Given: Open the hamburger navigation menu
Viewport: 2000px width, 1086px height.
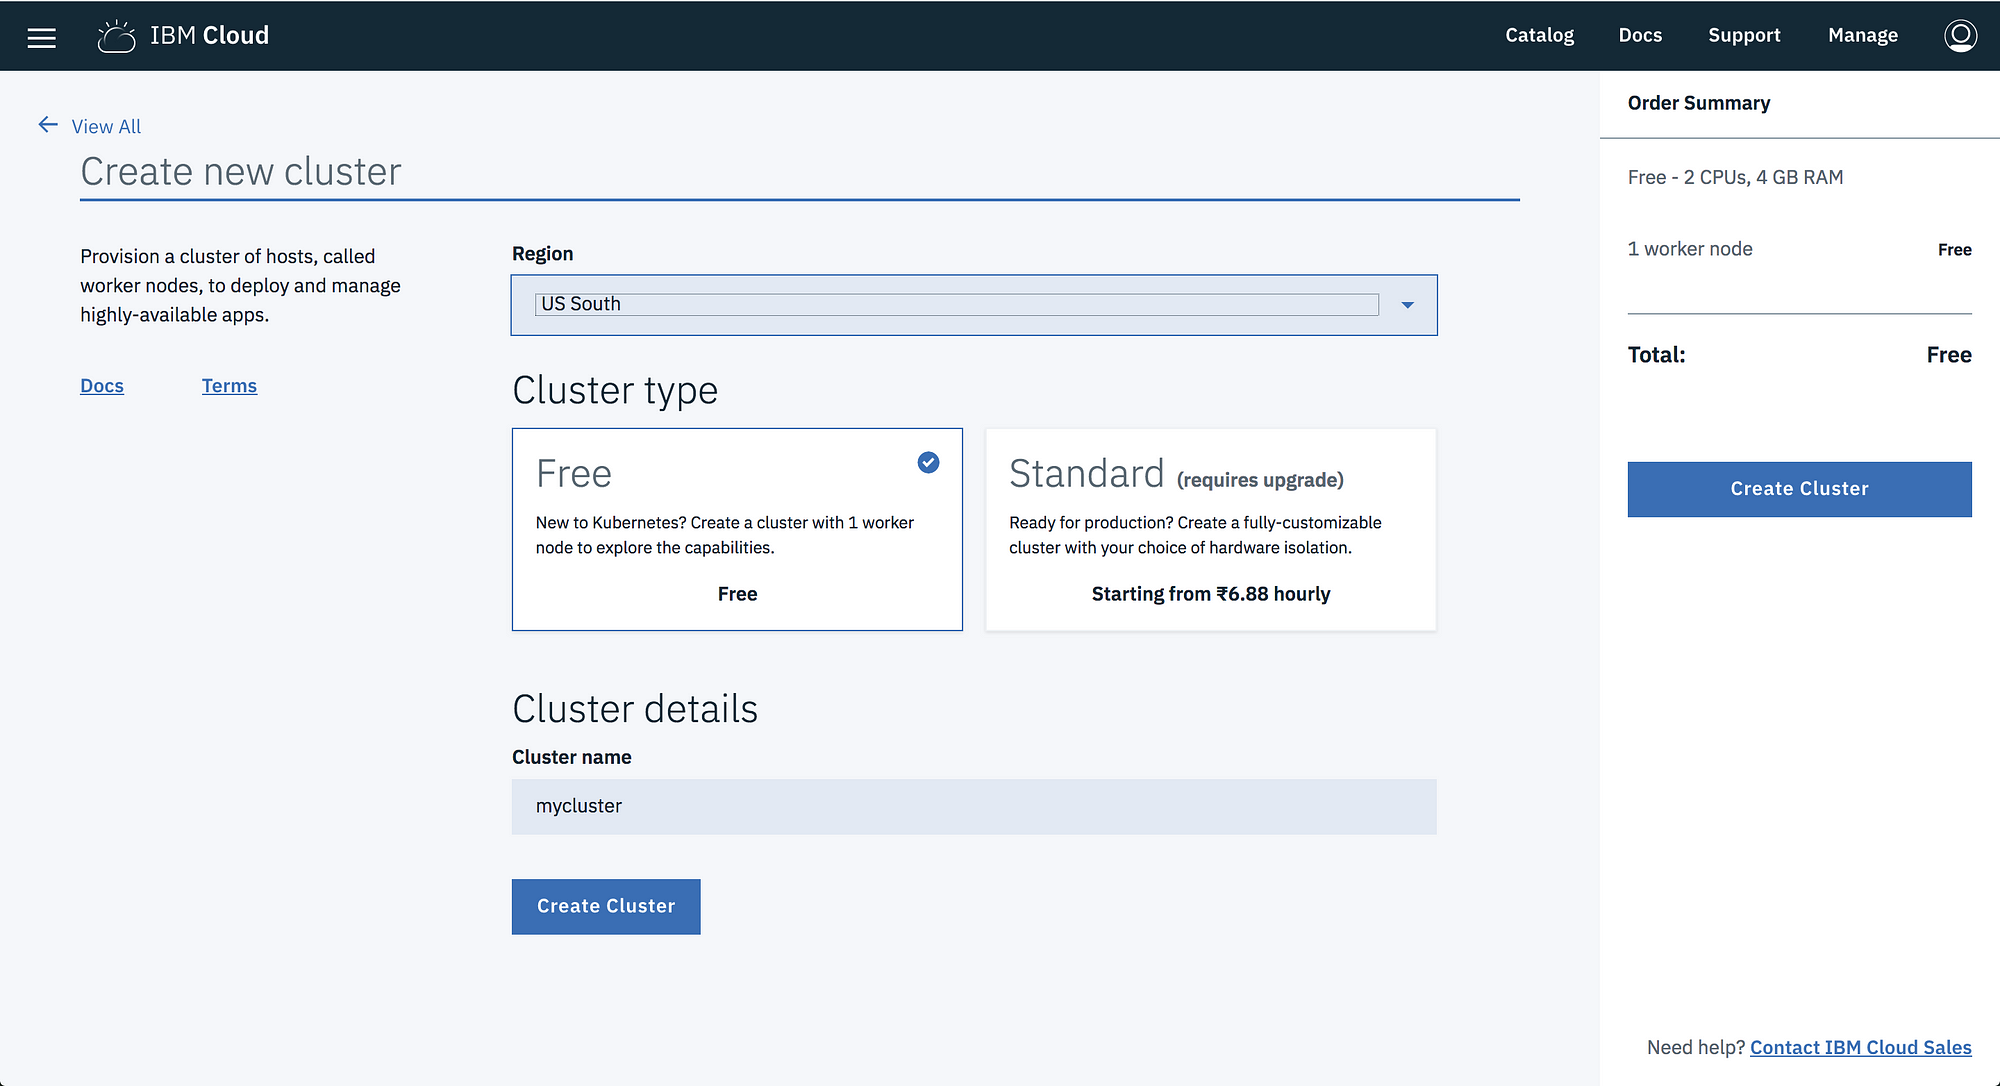Looking at the screenshot, I should click(x=41, y=37).
